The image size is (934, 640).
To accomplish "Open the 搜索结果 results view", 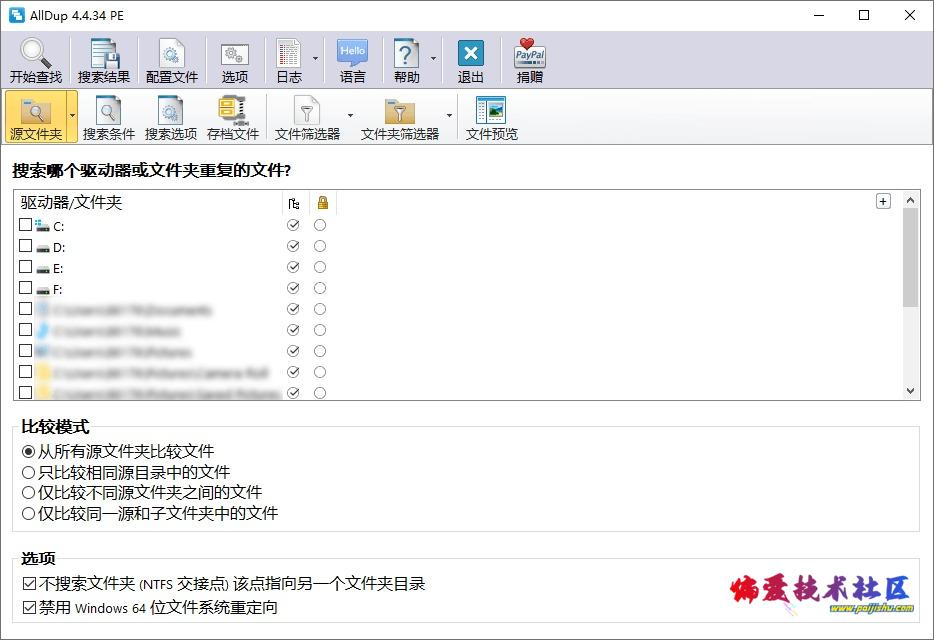I will (104, 60).
